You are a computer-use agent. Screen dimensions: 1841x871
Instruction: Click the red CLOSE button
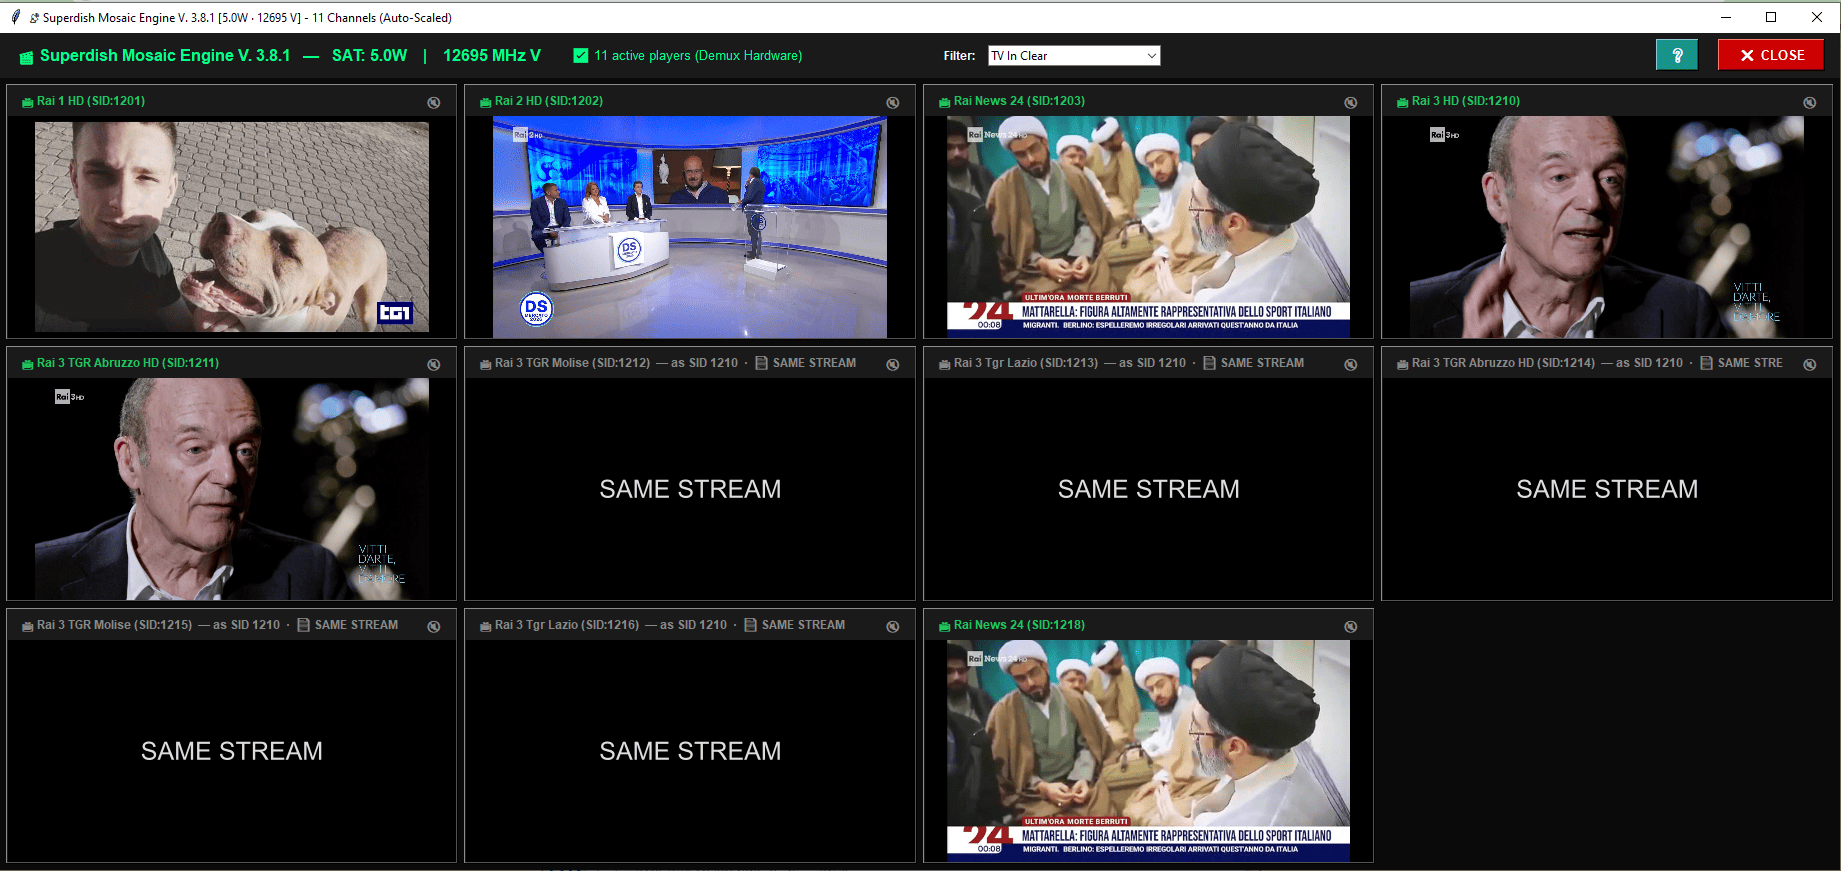pyautogui.click(x=1771, y=55)
